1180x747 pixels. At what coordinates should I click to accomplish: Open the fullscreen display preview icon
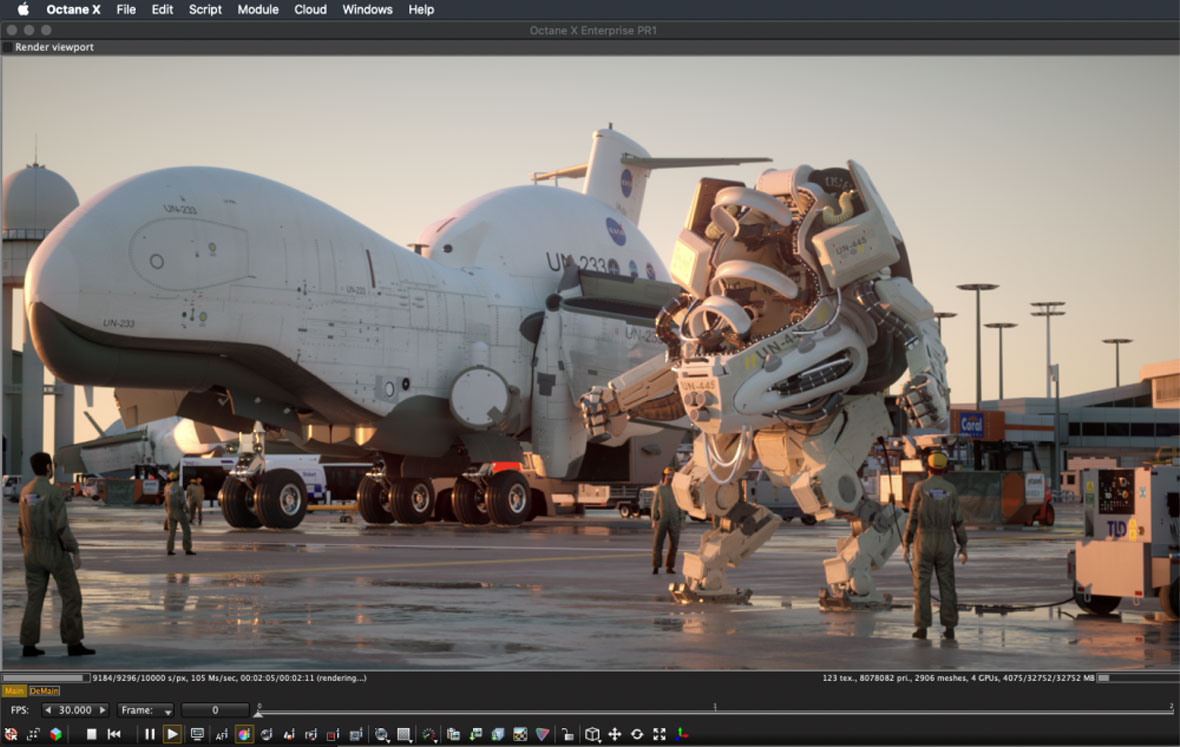[x=196, y=732]
